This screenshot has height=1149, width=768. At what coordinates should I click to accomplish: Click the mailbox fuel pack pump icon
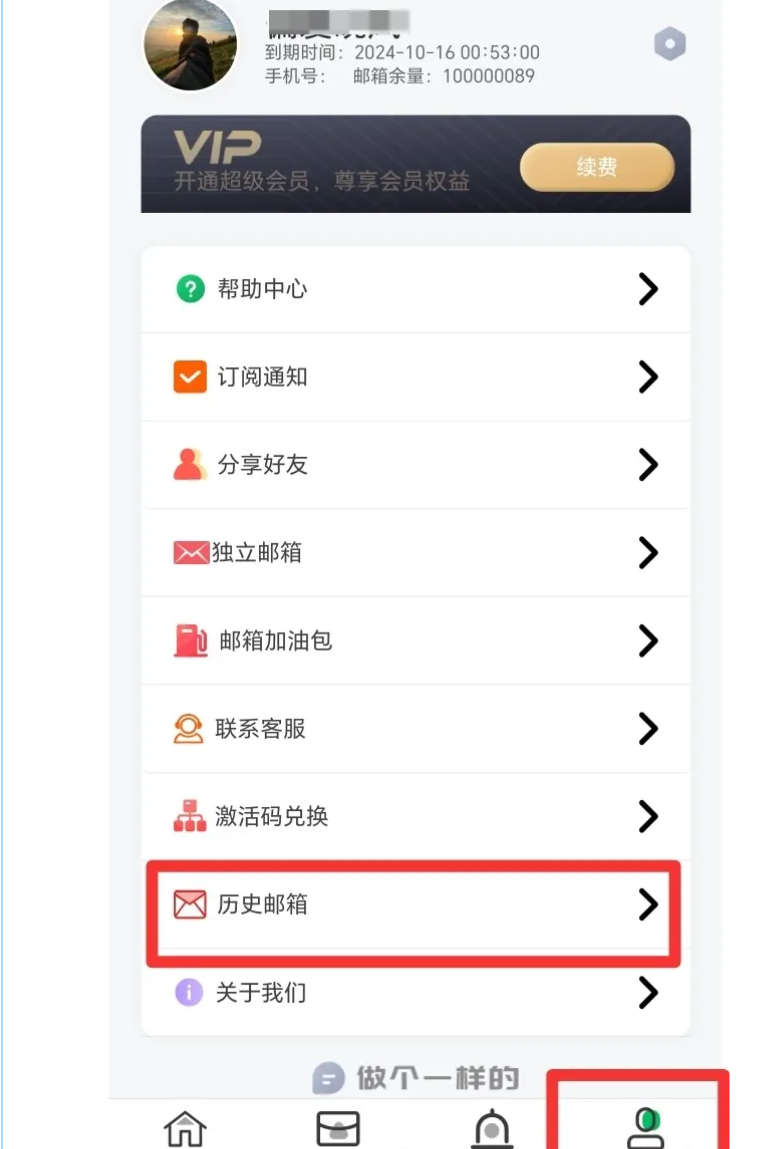point(191,640)
